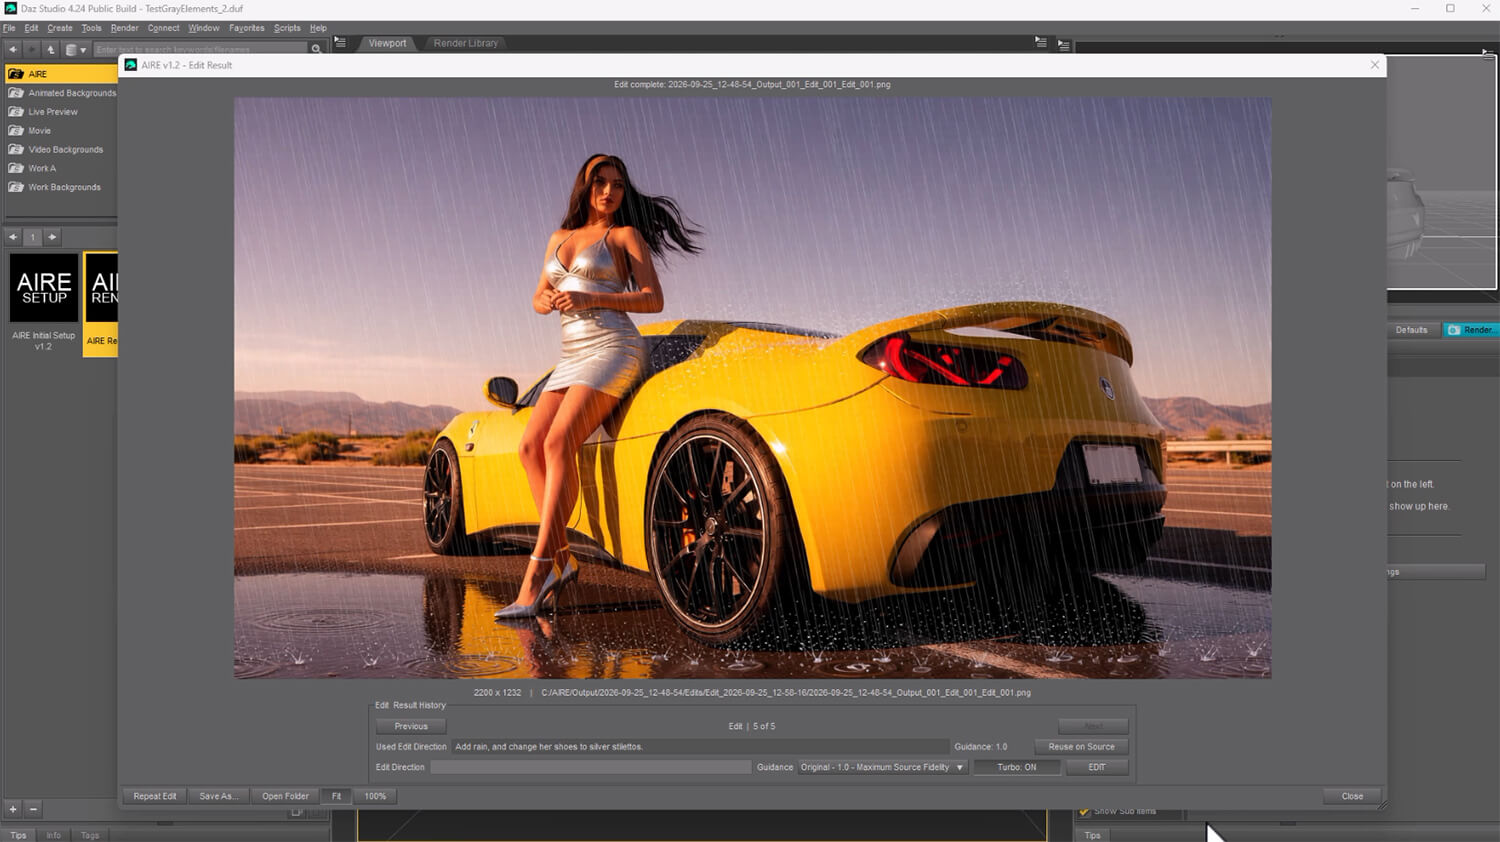Go to next page of content thumbnails
1500x842 pixels.
coord(52,237)
